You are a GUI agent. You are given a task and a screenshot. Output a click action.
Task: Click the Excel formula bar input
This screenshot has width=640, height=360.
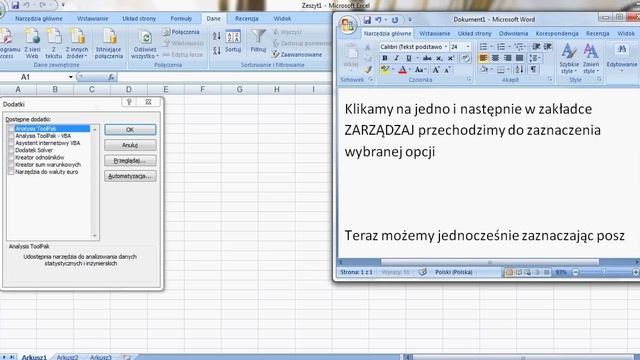(224, 77)
